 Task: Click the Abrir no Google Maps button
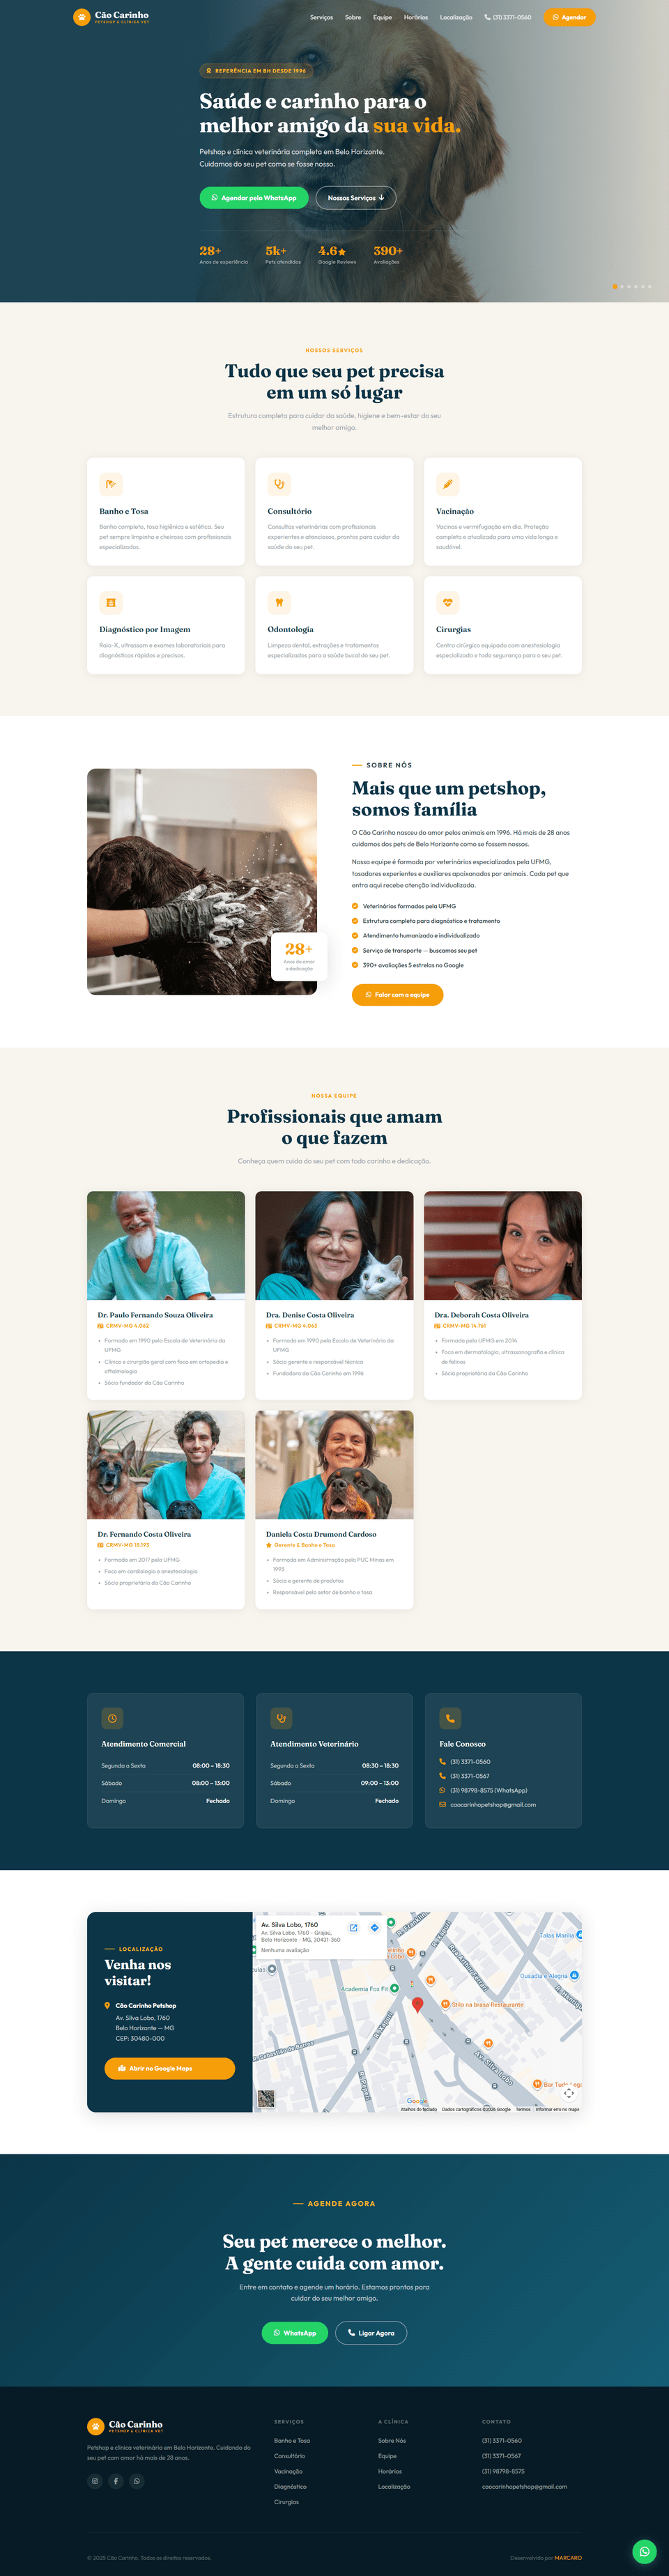(170, 2068)
